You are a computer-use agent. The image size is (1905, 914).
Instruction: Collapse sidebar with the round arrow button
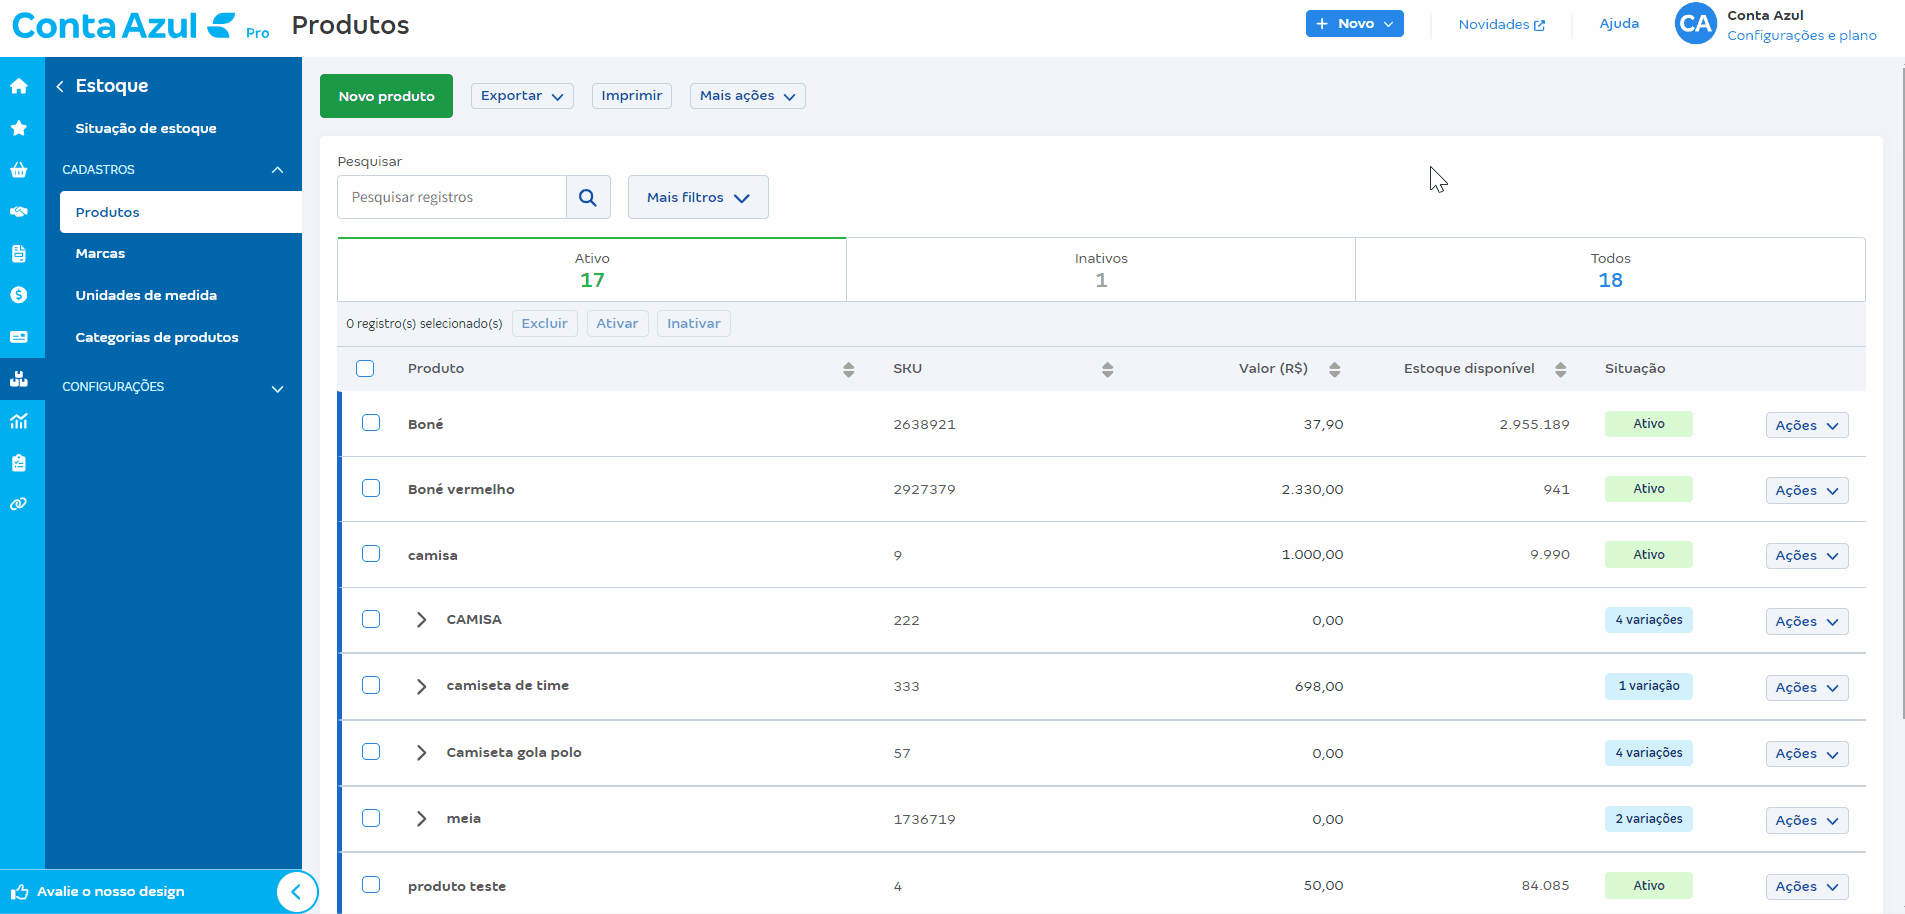pyautogui.click(x=296, y=892)
